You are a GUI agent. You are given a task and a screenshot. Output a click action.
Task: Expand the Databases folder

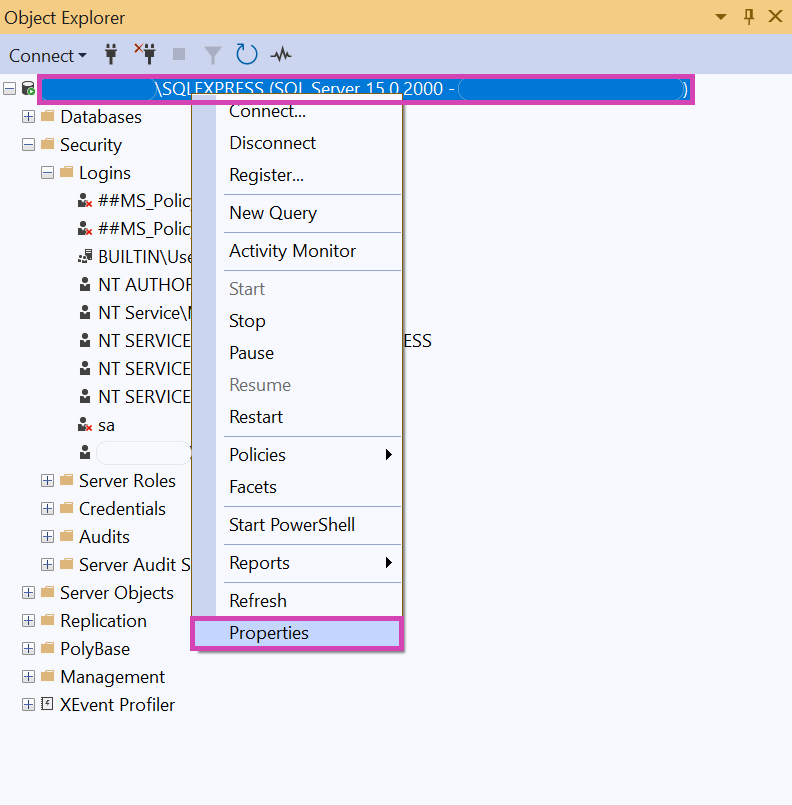tap(28, 117)
